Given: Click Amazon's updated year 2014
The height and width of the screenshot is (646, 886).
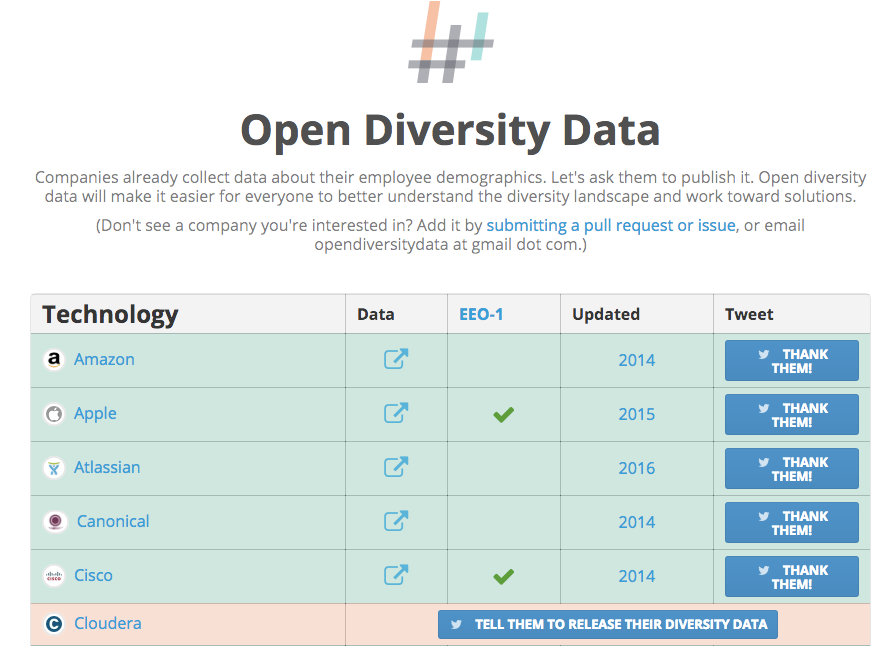Looking at the screenshot, I should [637, 360].
